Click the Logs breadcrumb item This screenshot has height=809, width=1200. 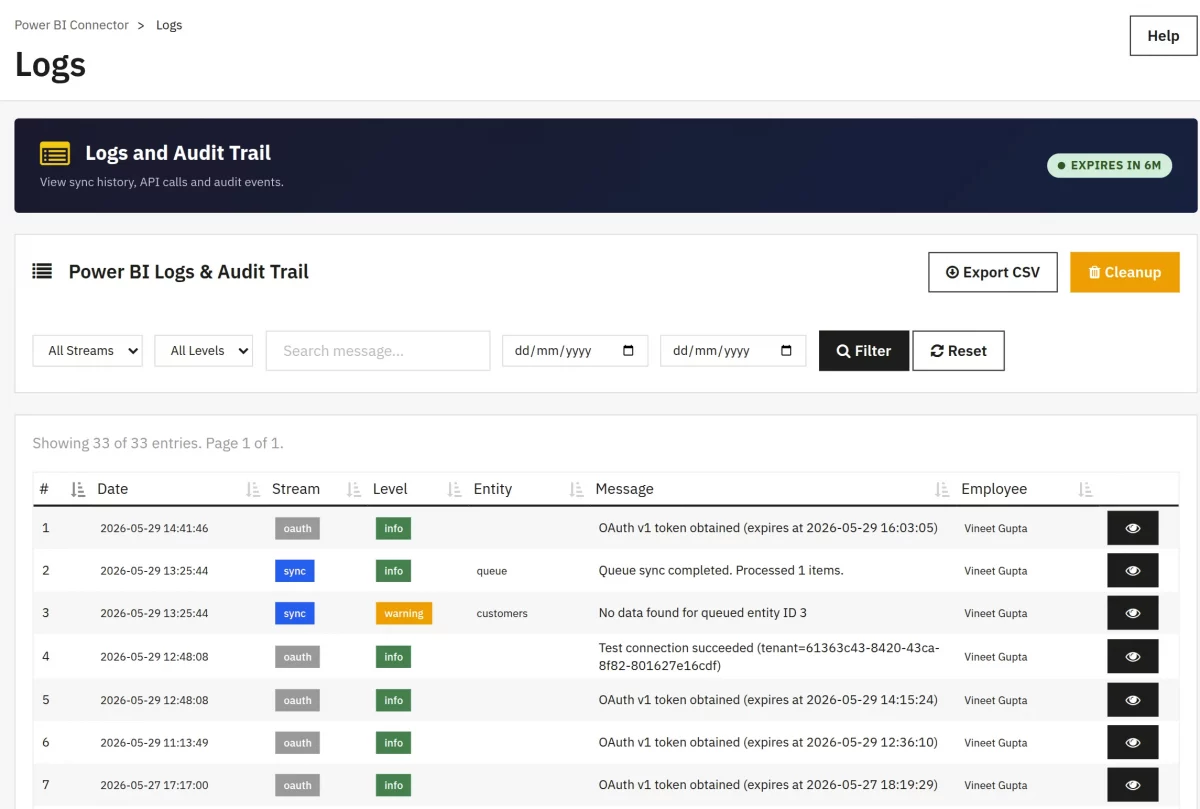169,25
